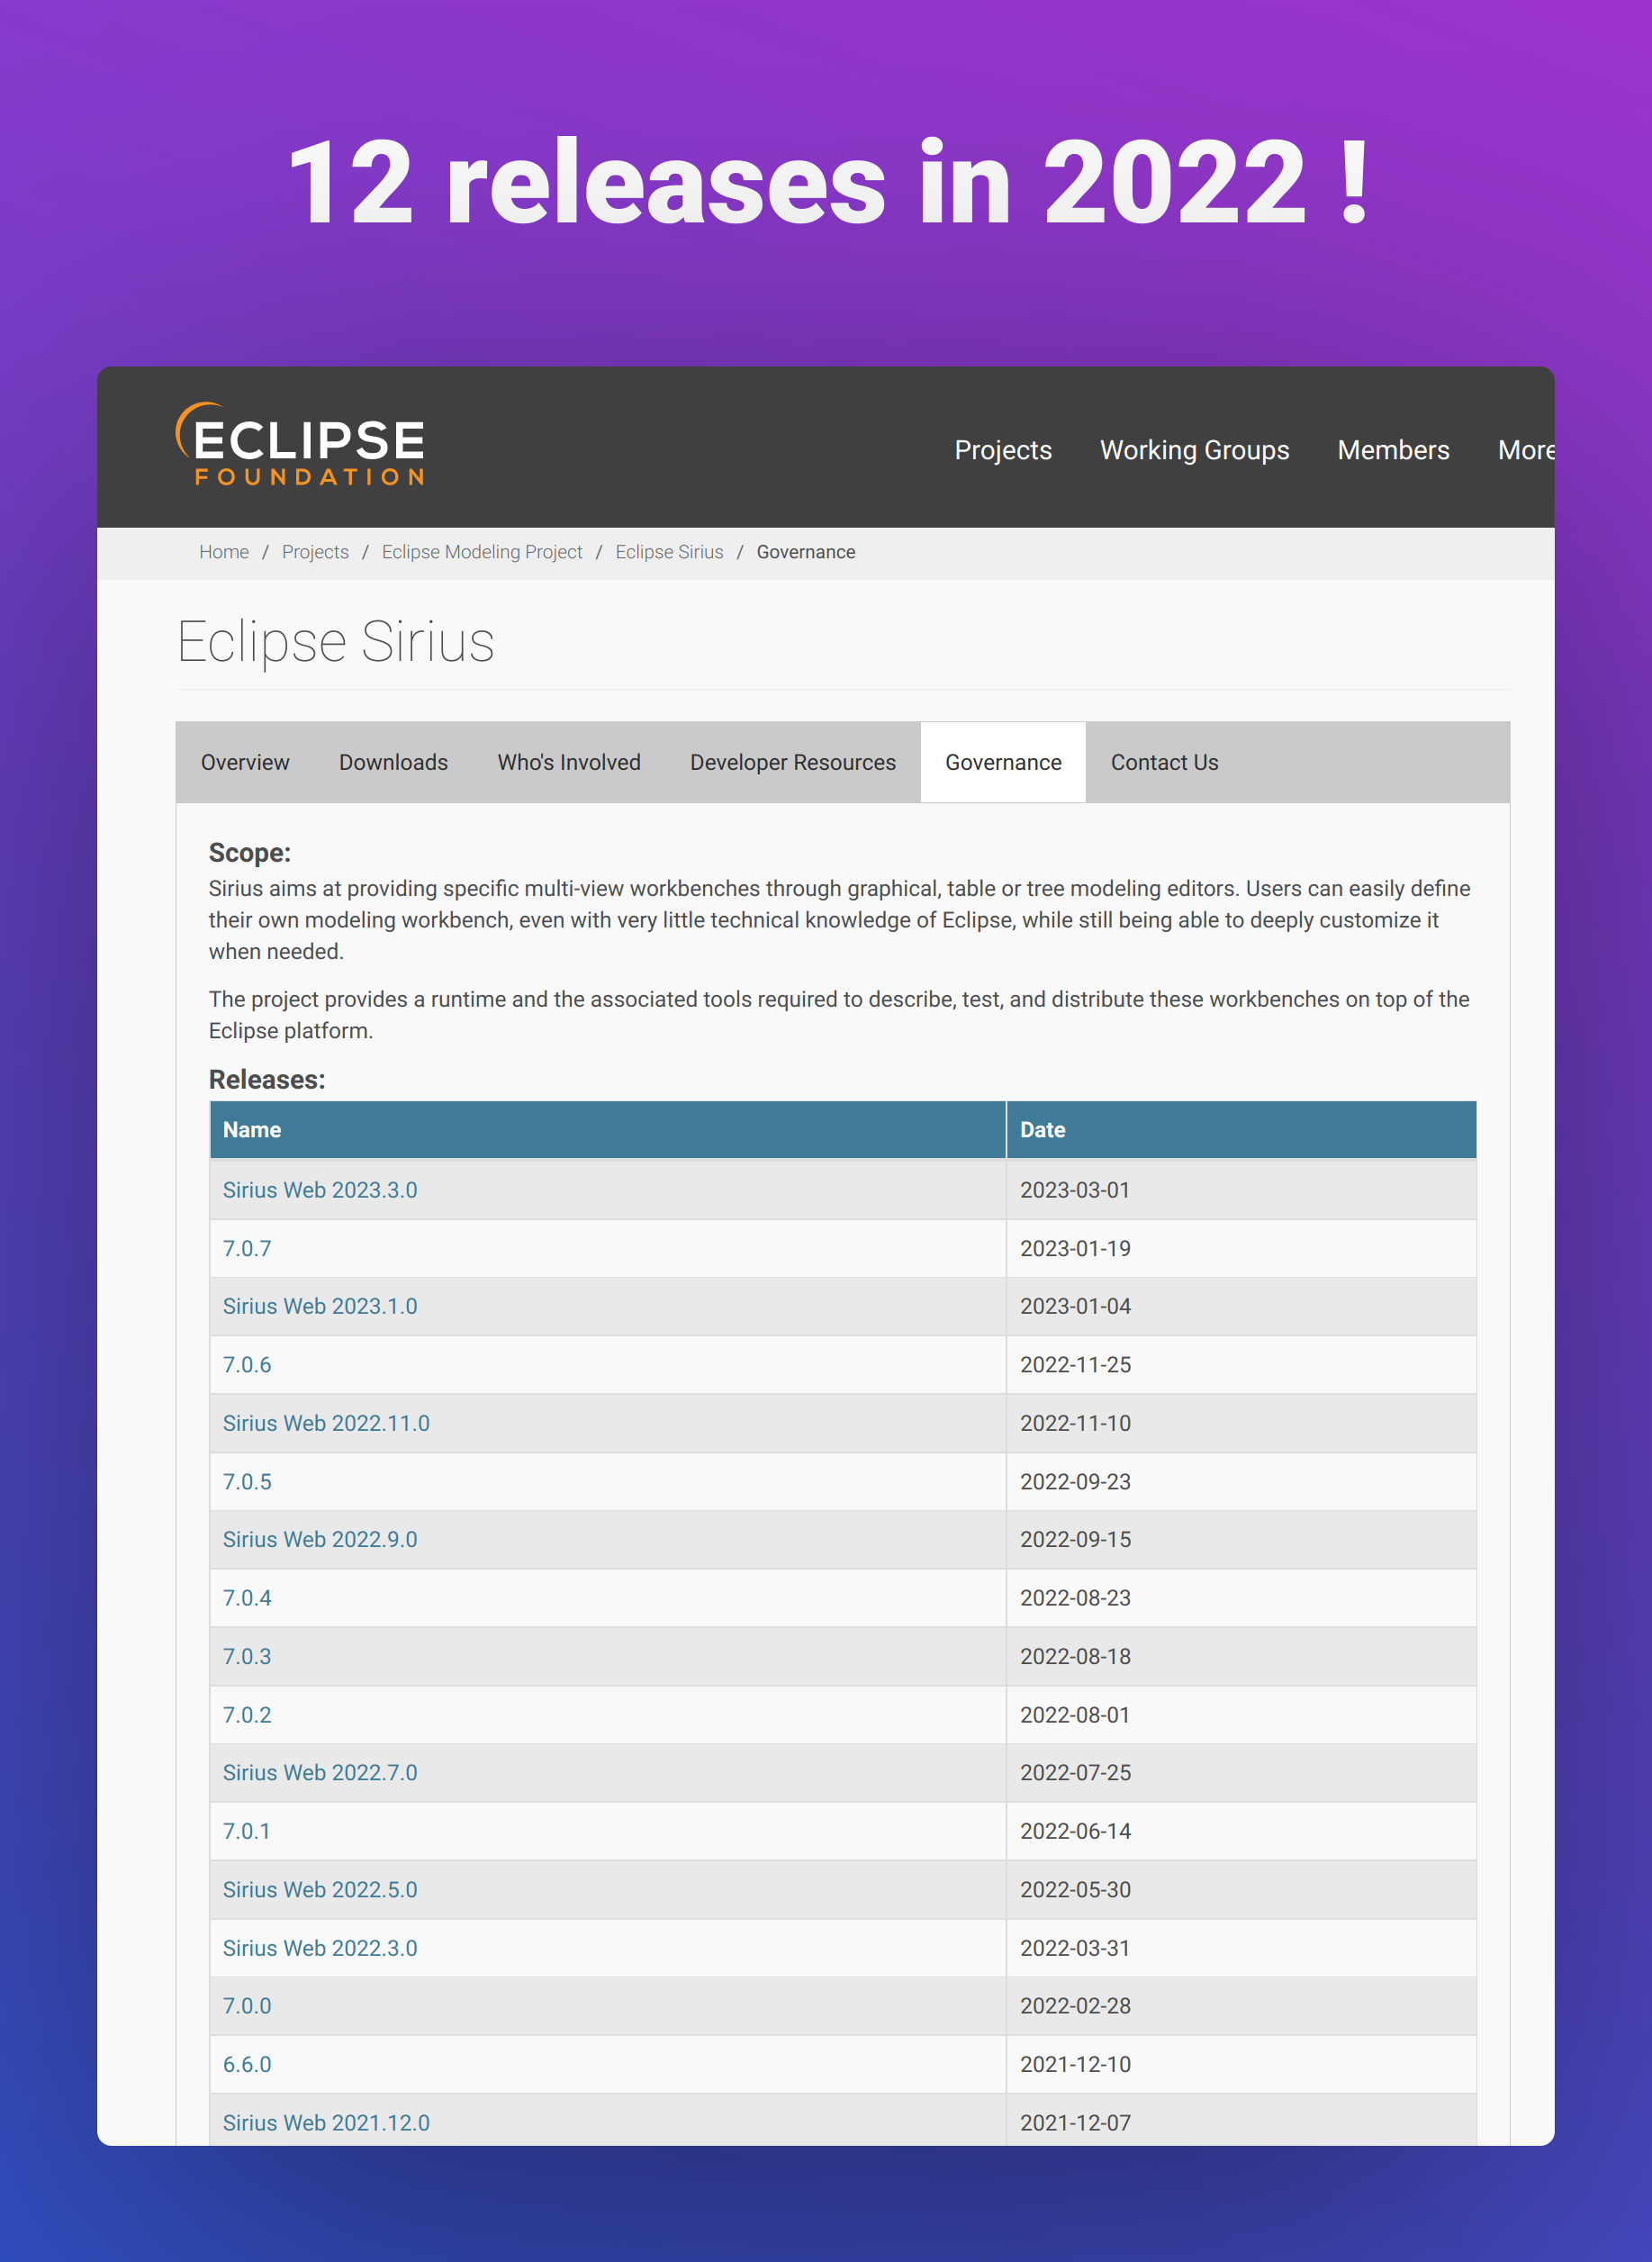Open Sirius Web 2022.5.0 release
The height and width of the screenshot is (2262, 1652).
tap(320, 1889)
